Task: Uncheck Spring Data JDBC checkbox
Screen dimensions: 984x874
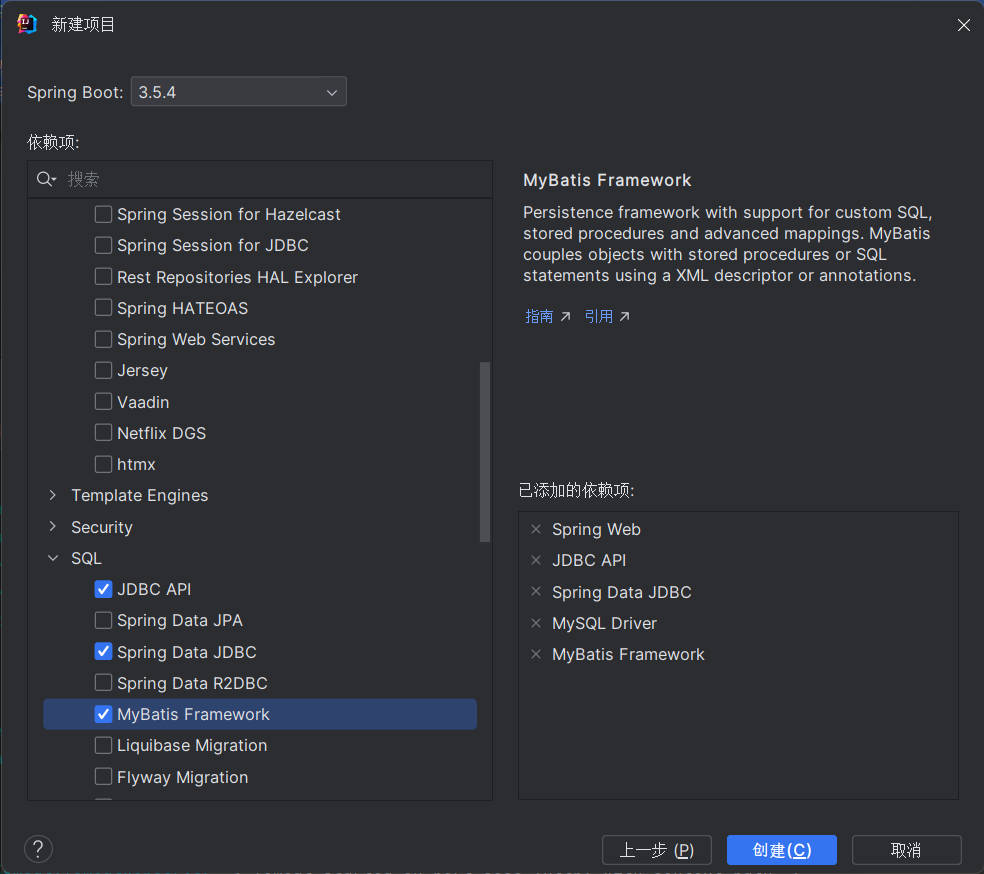Action: (104, 651)
